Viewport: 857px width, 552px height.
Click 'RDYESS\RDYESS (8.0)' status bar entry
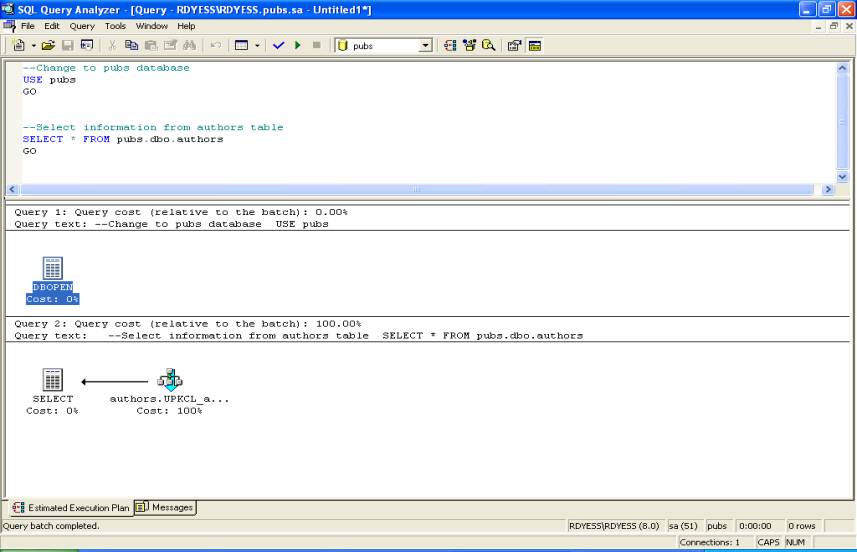[614, 526]
